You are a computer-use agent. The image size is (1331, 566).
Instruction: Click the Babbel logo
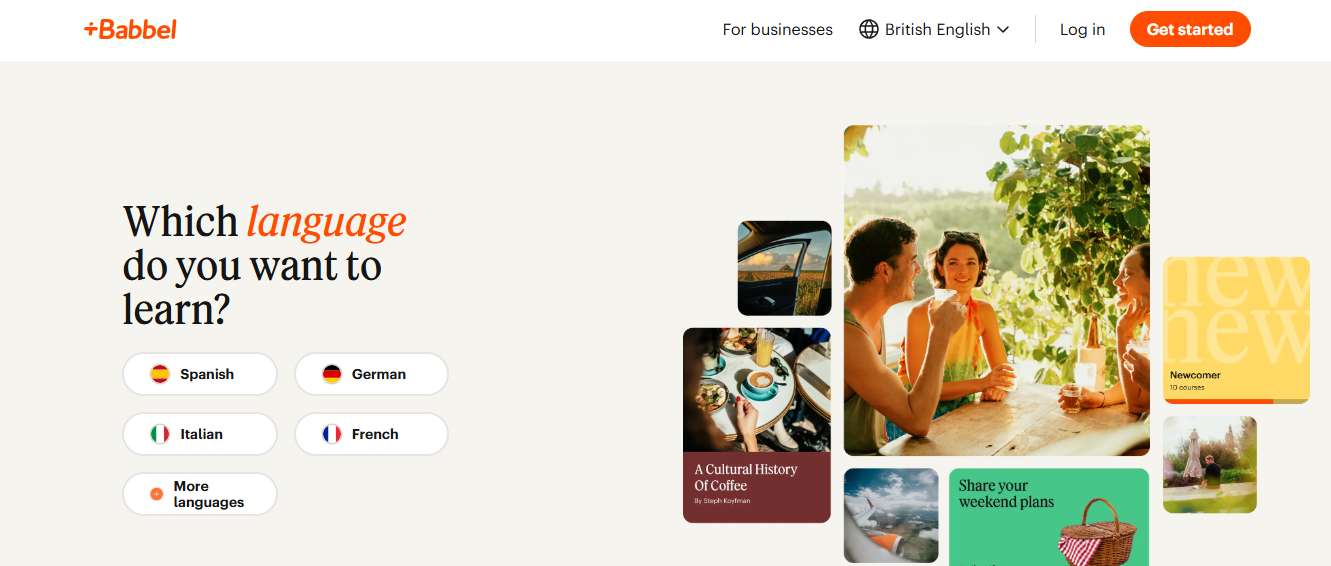point(130,29)
